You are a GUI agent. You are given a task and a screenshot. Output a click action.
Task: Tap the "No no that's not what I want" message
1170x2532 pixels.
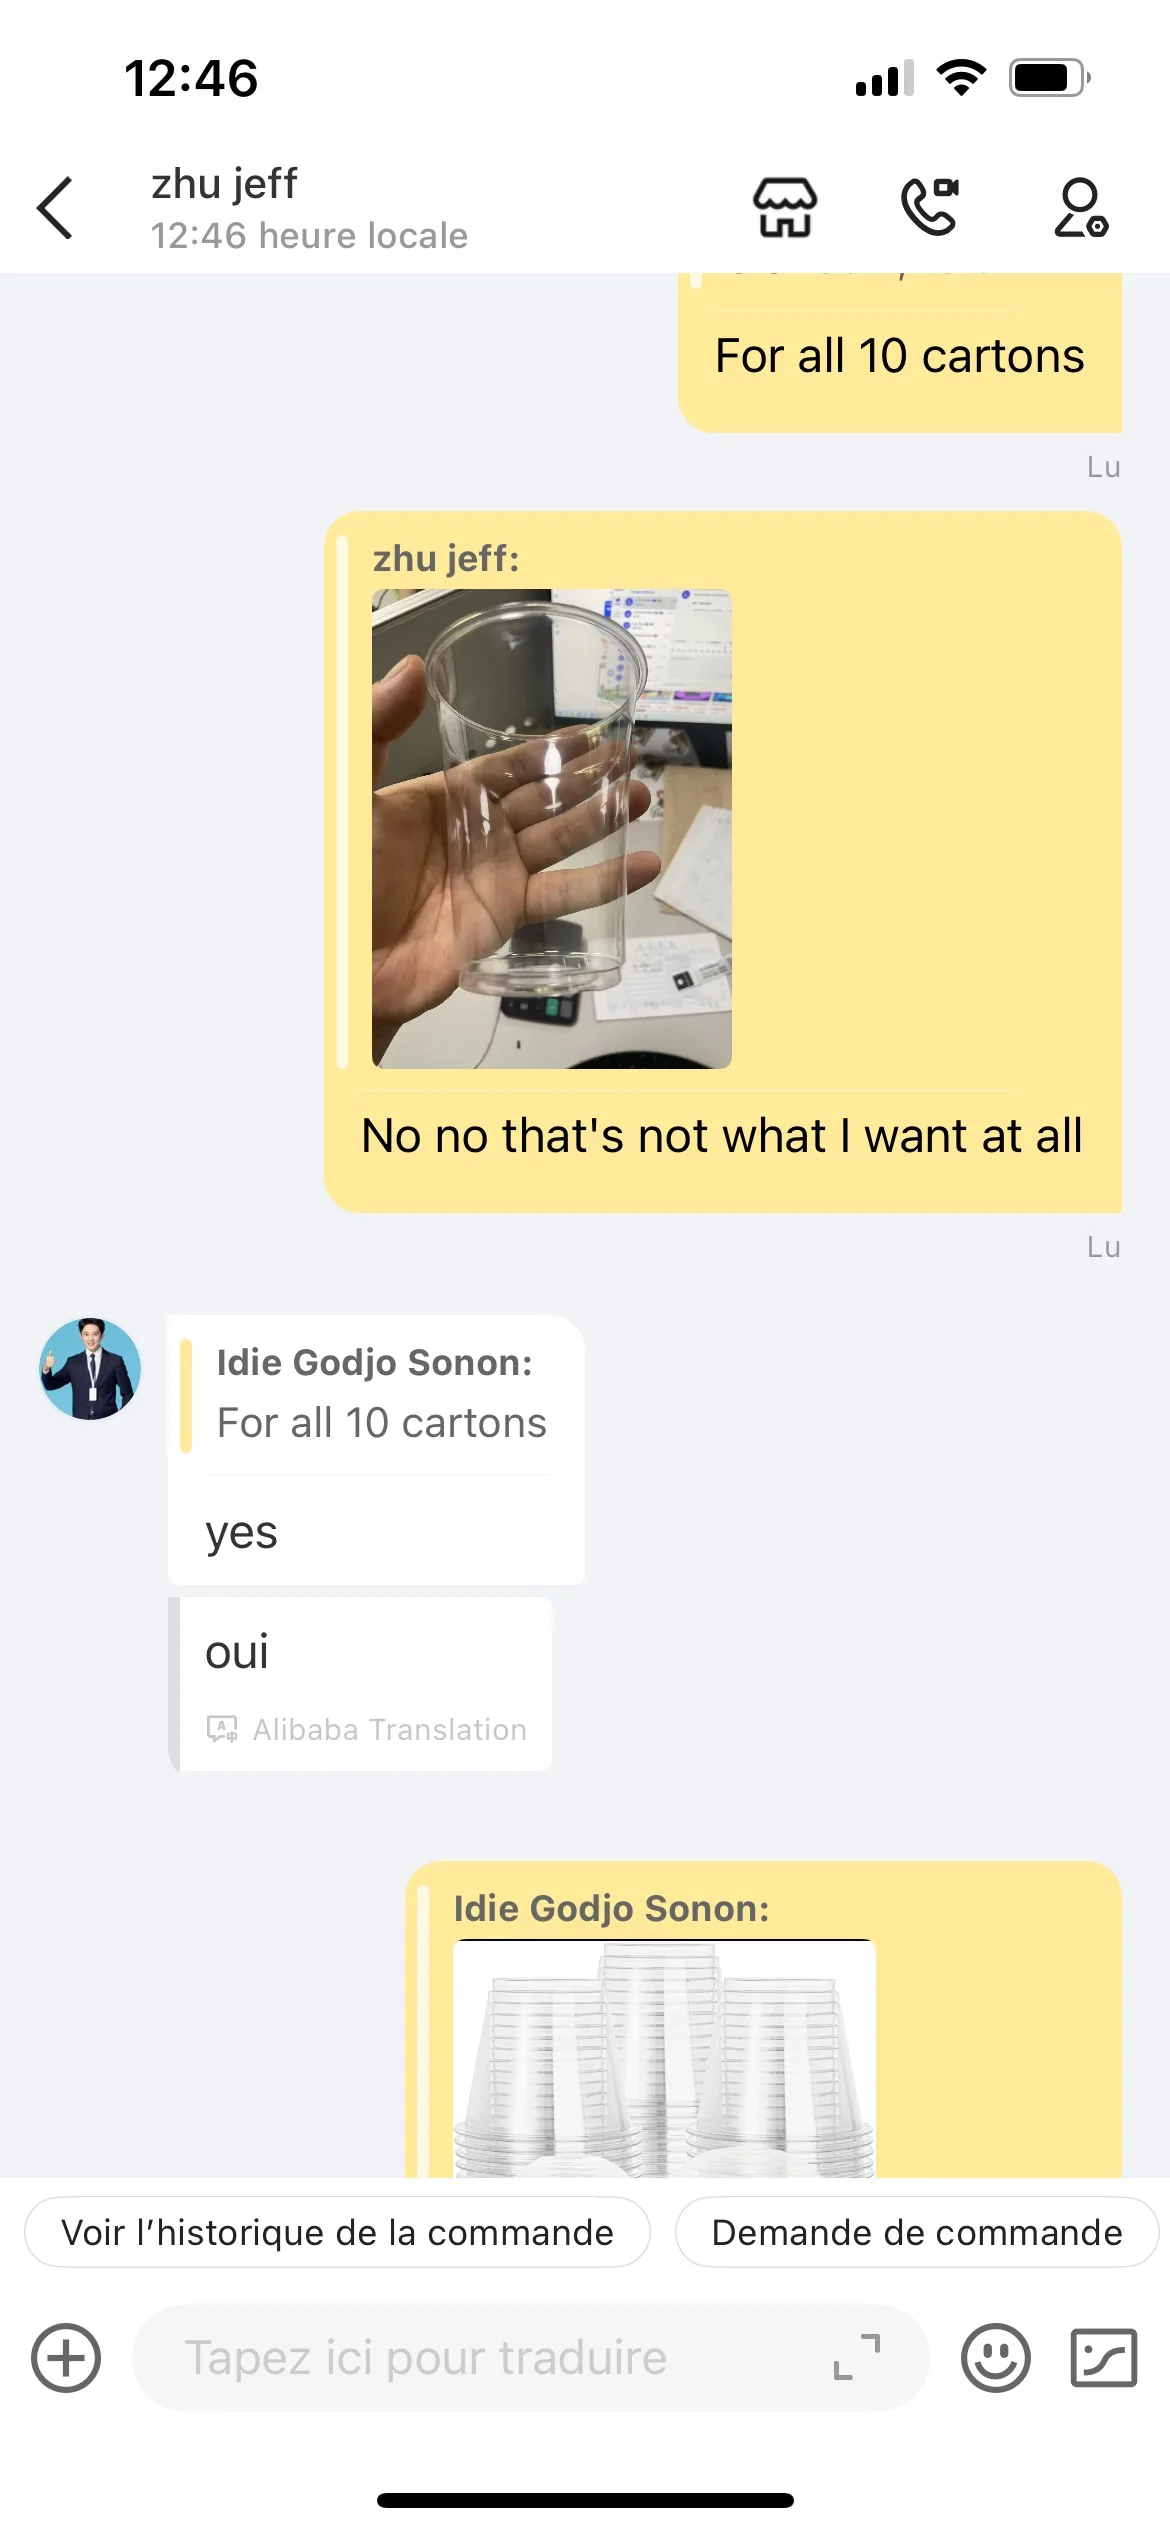pos(722,1136)
